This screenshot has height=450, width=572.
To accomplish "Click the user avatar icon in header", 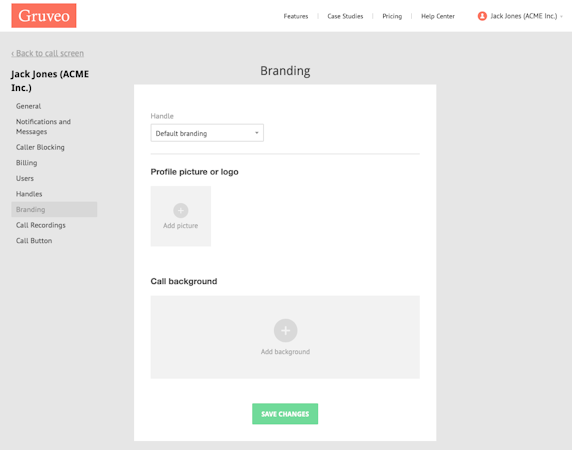I will point(482,16).
